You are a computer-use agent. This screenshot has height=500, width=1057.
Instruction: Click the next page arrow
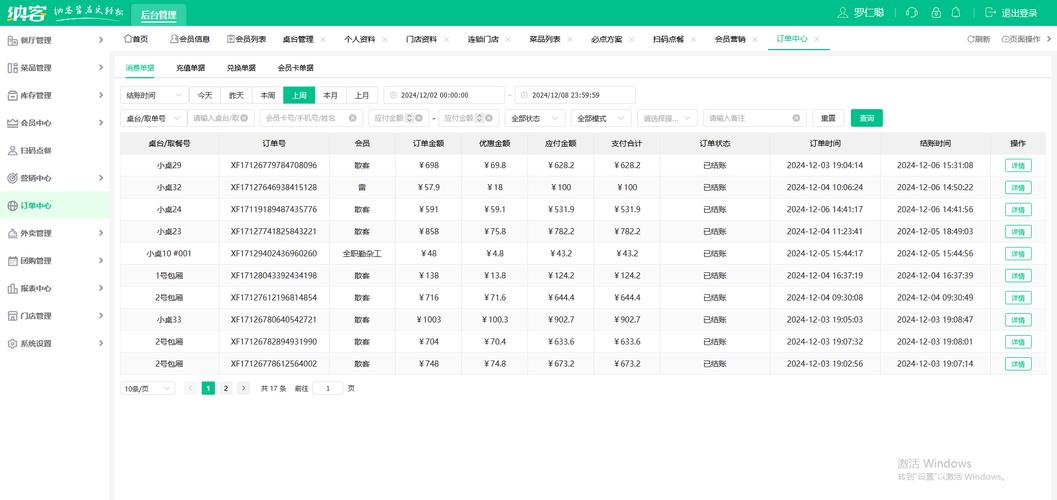tap(244, 388)
